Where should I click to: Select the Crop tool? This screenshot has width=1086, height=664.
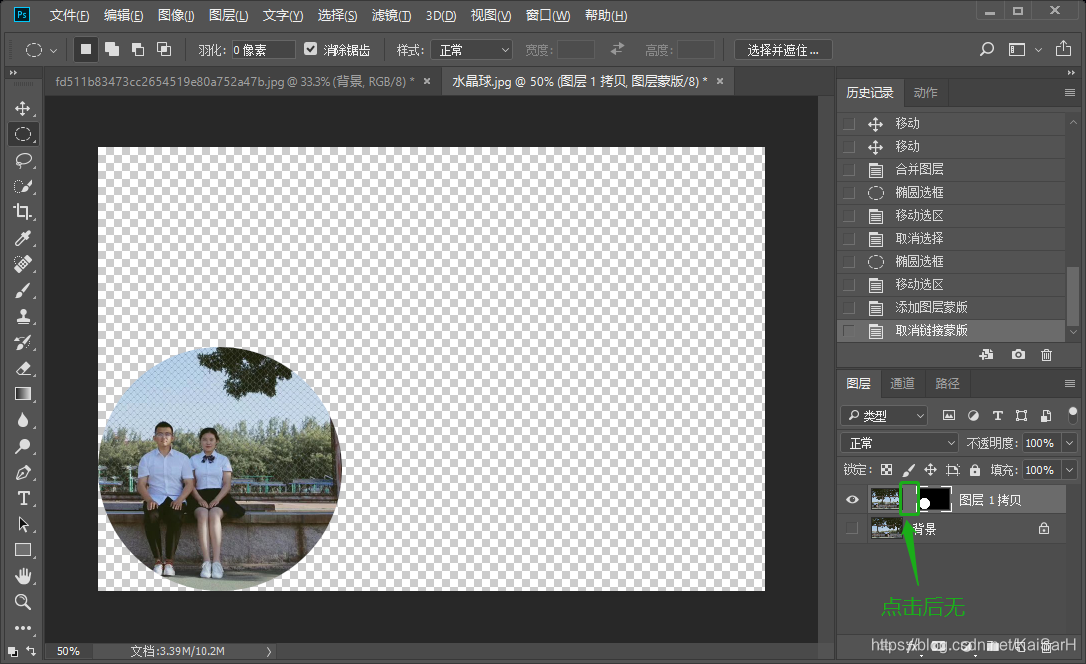[23, 212]
